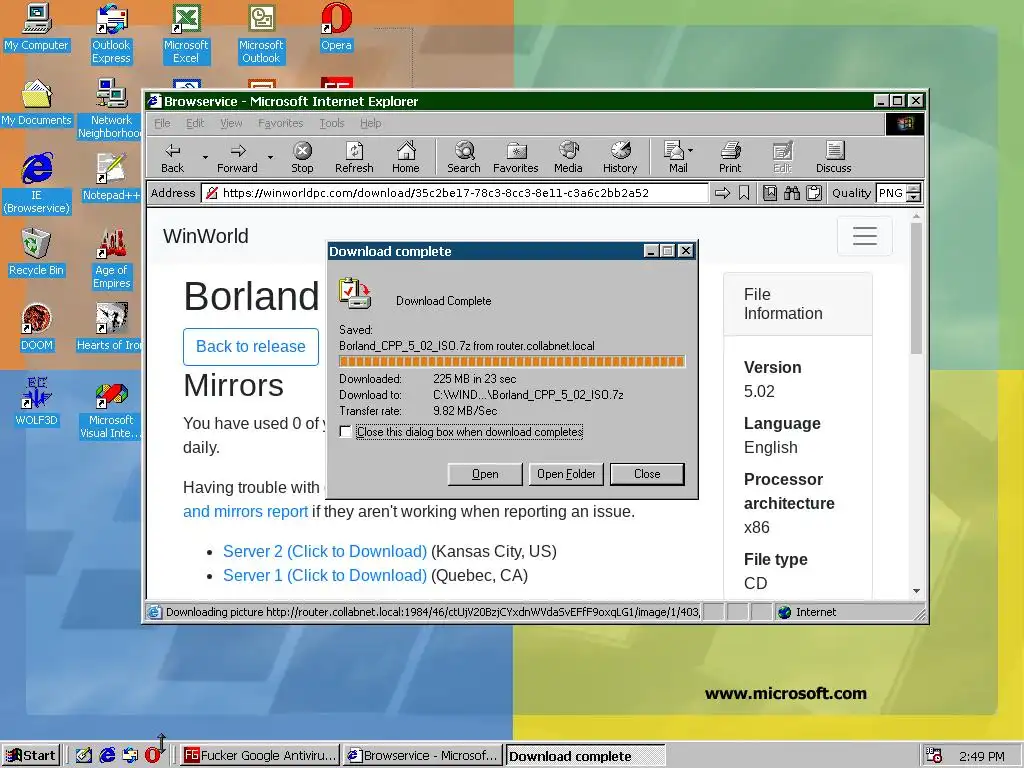Screen dimensions: 1024x768
Task: Click Close button in download dialog
Action: coord(647,474)
